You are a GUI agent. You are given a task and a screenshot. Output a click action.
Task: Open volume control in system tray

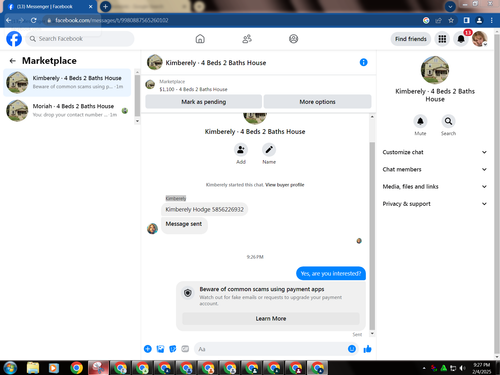(462, 368)
